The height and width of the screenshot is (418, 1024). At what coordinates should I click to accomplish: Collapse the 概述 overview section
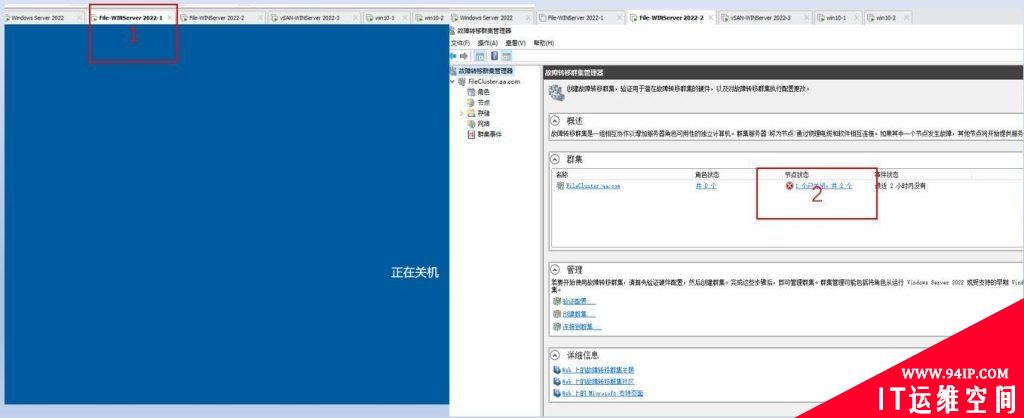point(555,121)
